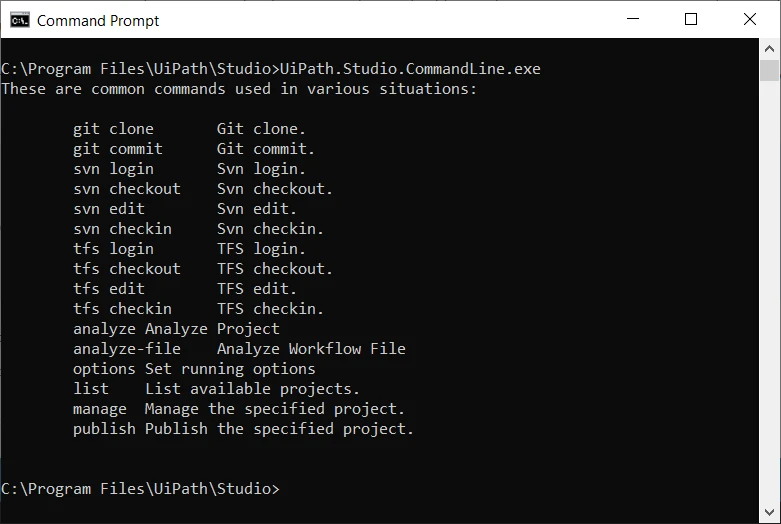This screenshot has height=524, width=781.
Task: Click the 'svn checkin' command
Action: [x=122, y=229]
